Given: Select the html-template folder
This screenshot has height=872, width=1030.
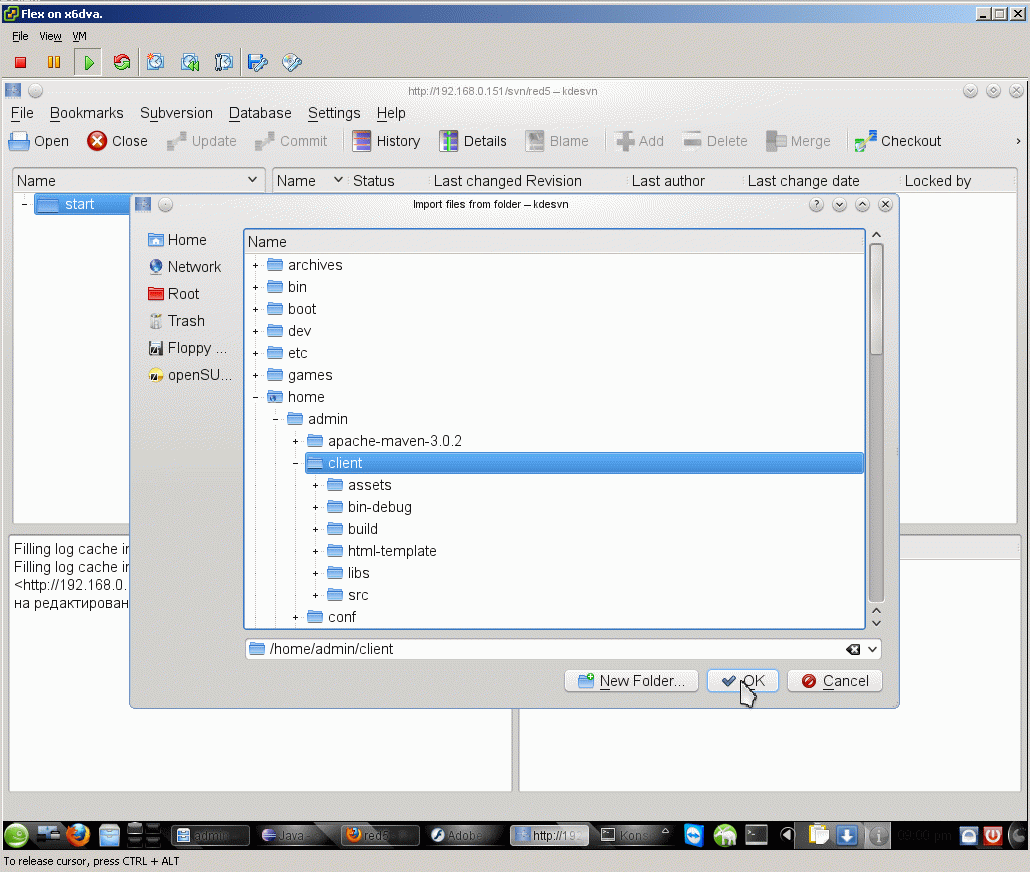Looking at the screenshot, I should (x=382, y=551).
